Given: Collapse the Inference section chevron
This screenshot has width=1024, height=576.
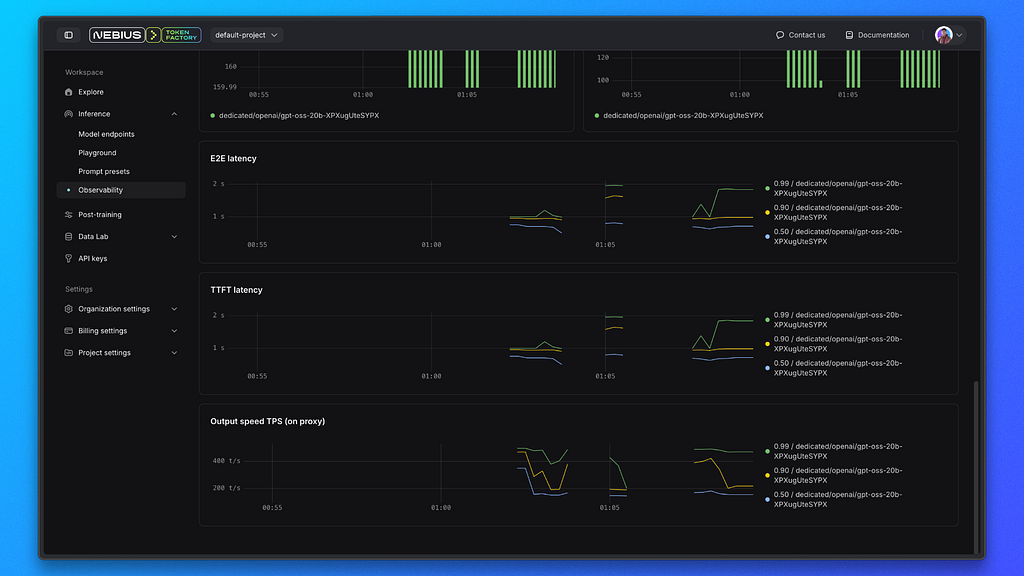Looking at the screenshot, I should tap(174, 114).
